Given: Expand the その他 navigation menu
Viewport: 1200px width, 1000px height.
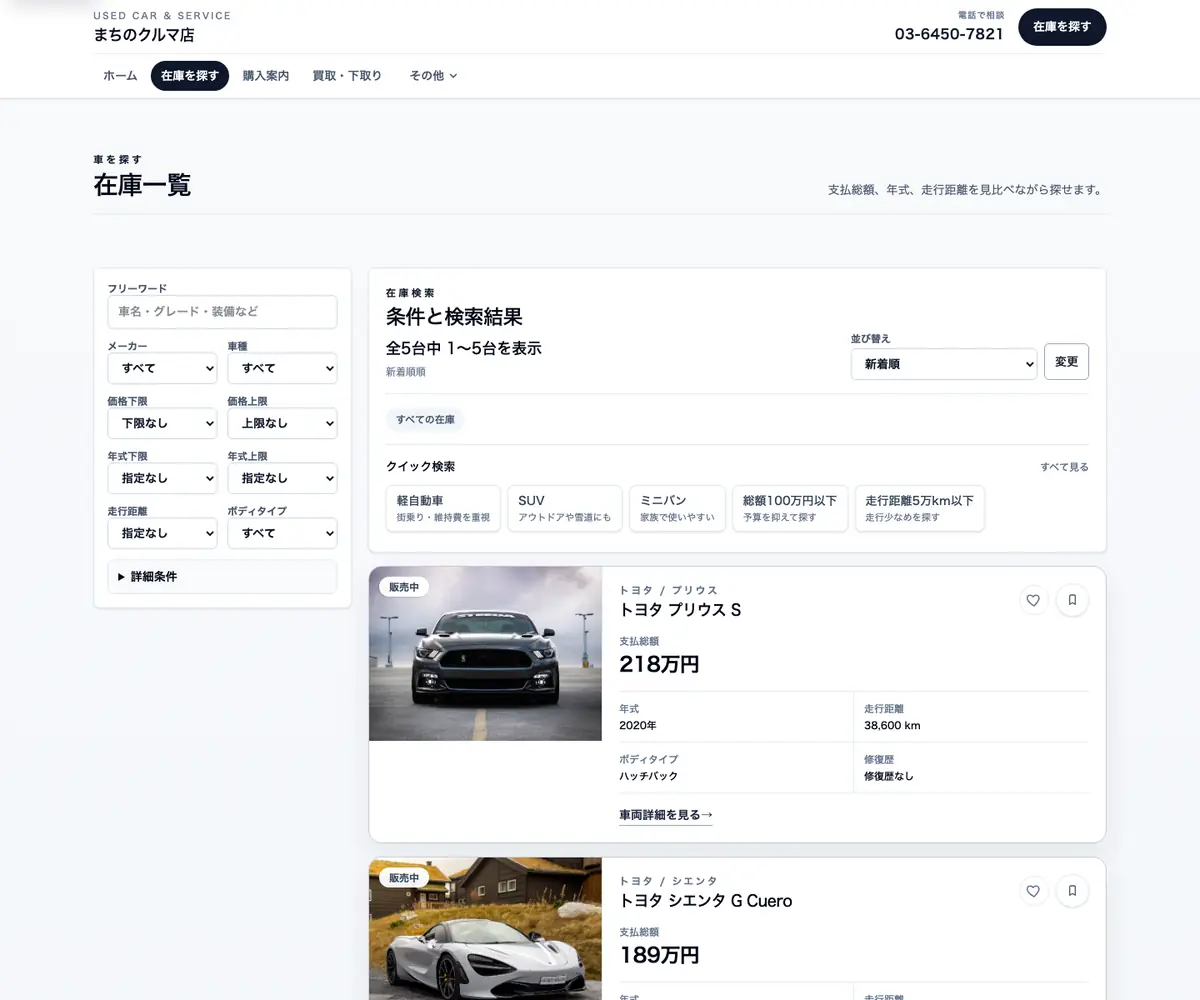Looking at the screenshot, I should point(433,76).
